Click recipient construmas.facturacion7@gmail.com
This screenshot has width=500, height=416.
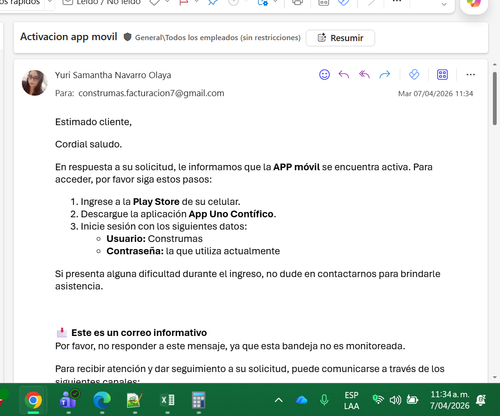point(151,93)
